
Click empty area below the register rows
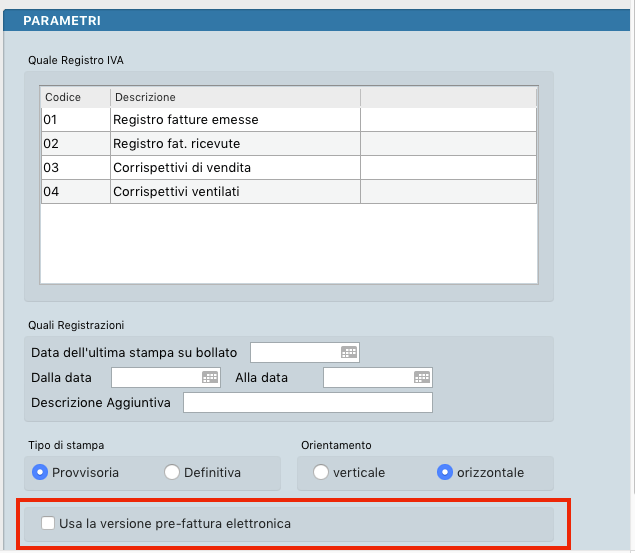(x=288, y=245)
